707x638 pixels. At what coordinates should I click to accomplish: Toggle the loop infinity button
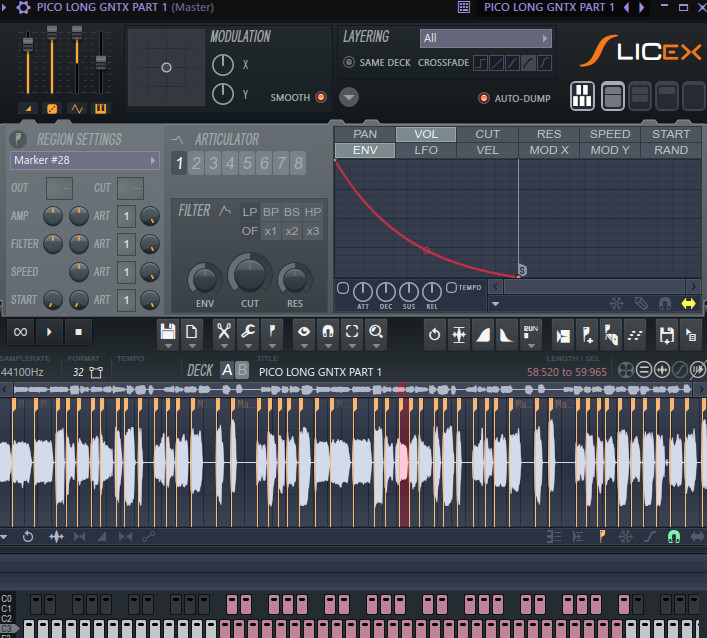tap(20, 332)
